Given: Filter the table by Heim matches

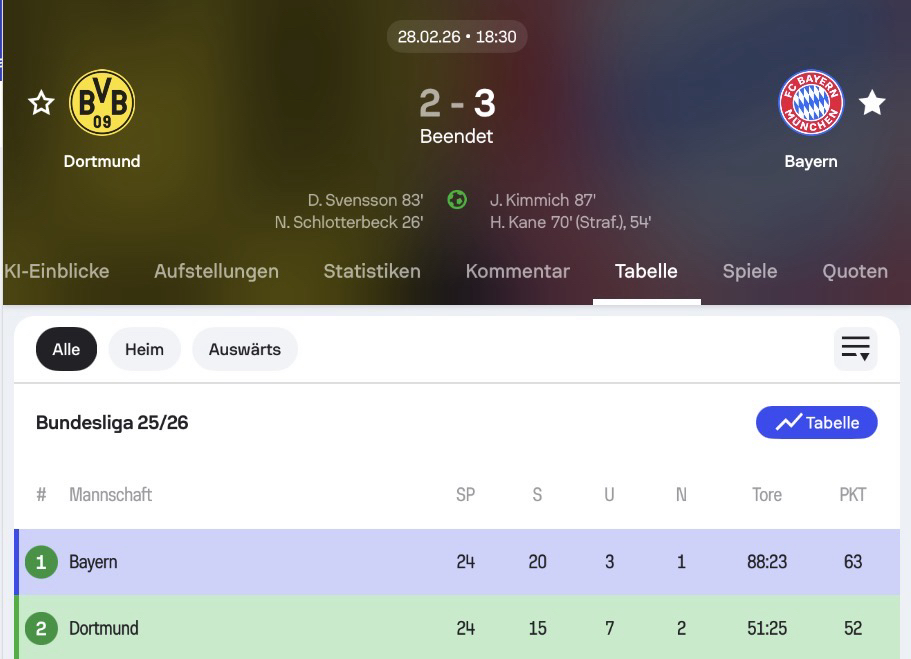Looking at the screenshot, I should [x=144, y=349].
